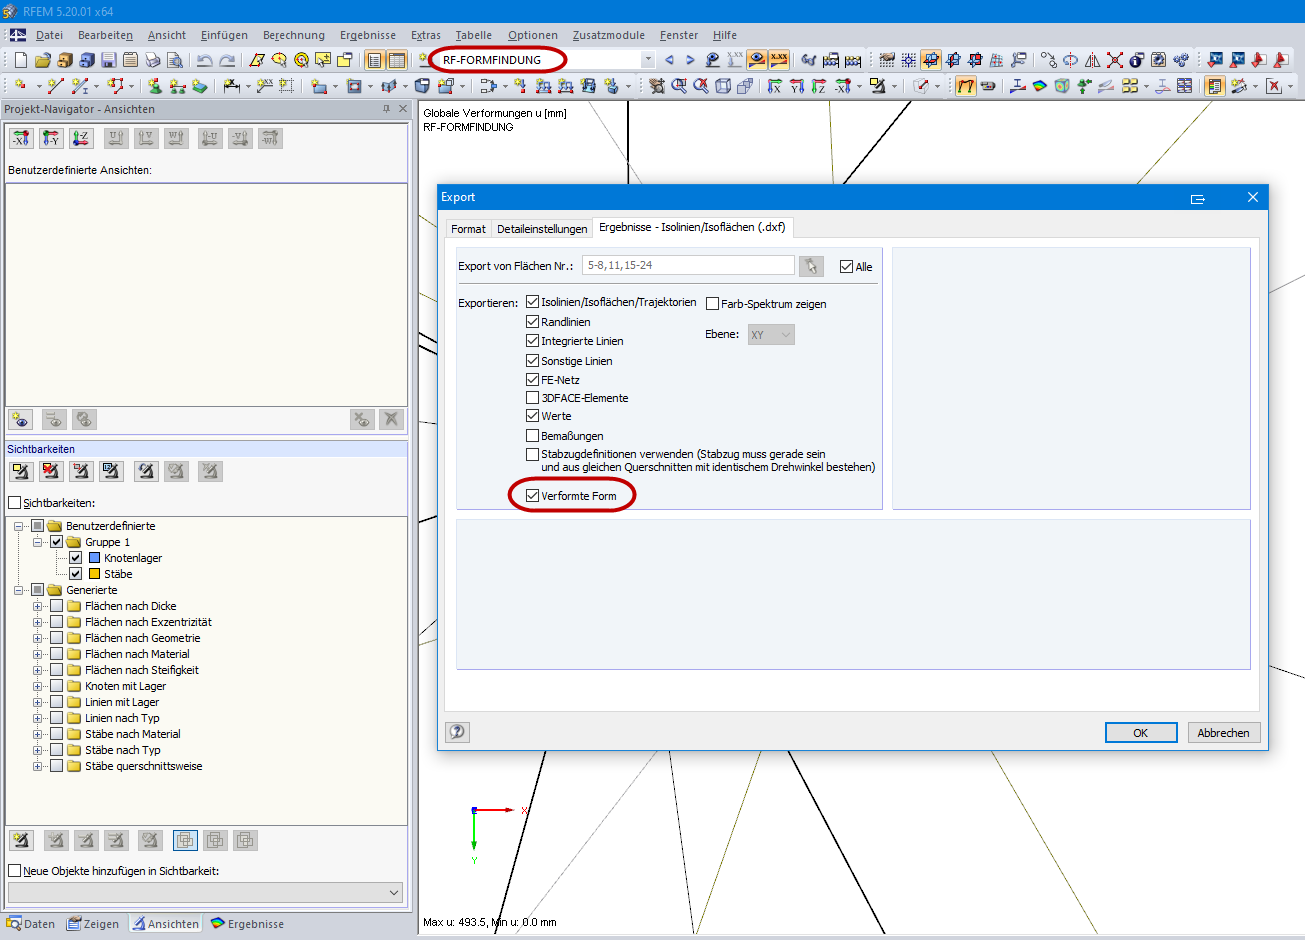Screen dimensions: 1305x940
Task: Uncheck Integrierte Linien checkbox
Action: 533,341
